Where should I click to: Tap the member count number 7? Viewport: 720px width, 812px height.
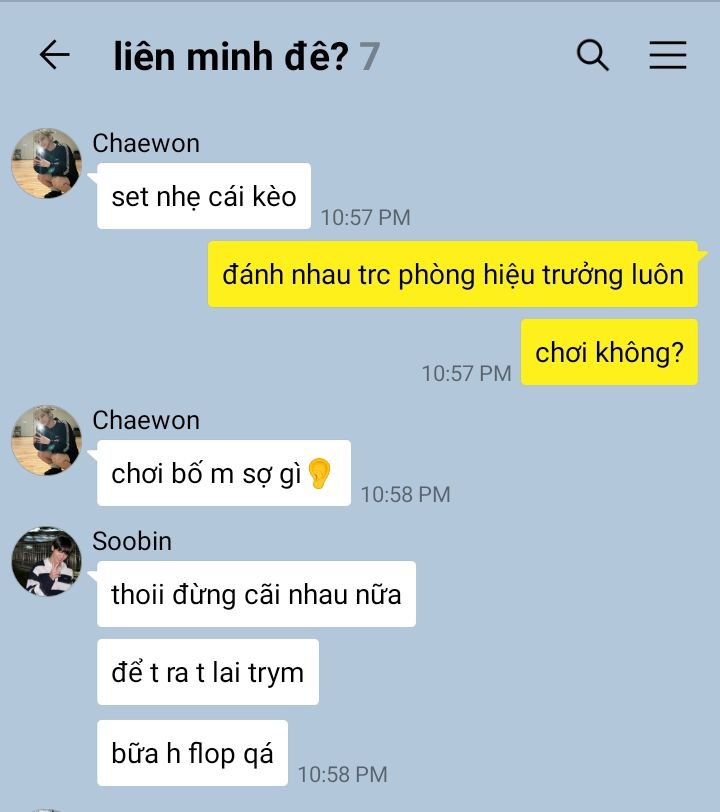click(x=370, y=56)
